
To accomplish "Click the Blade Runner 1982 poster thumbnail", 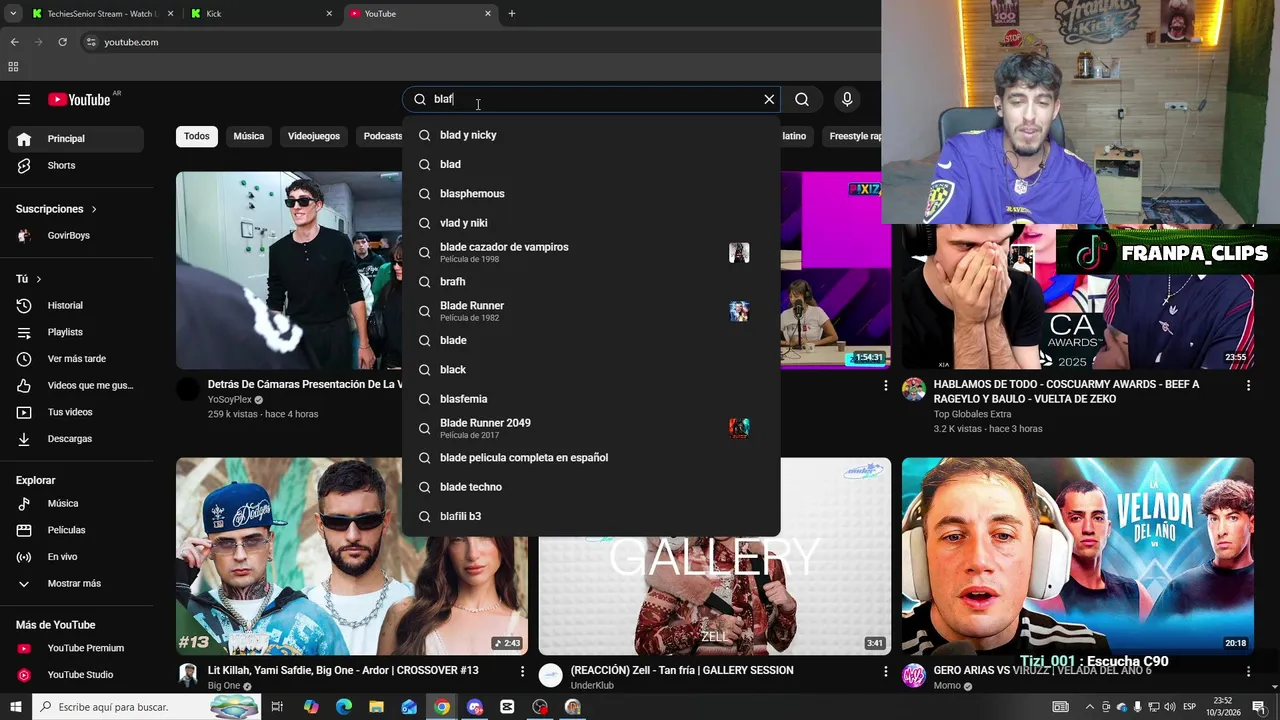I will tap(739, 311).
